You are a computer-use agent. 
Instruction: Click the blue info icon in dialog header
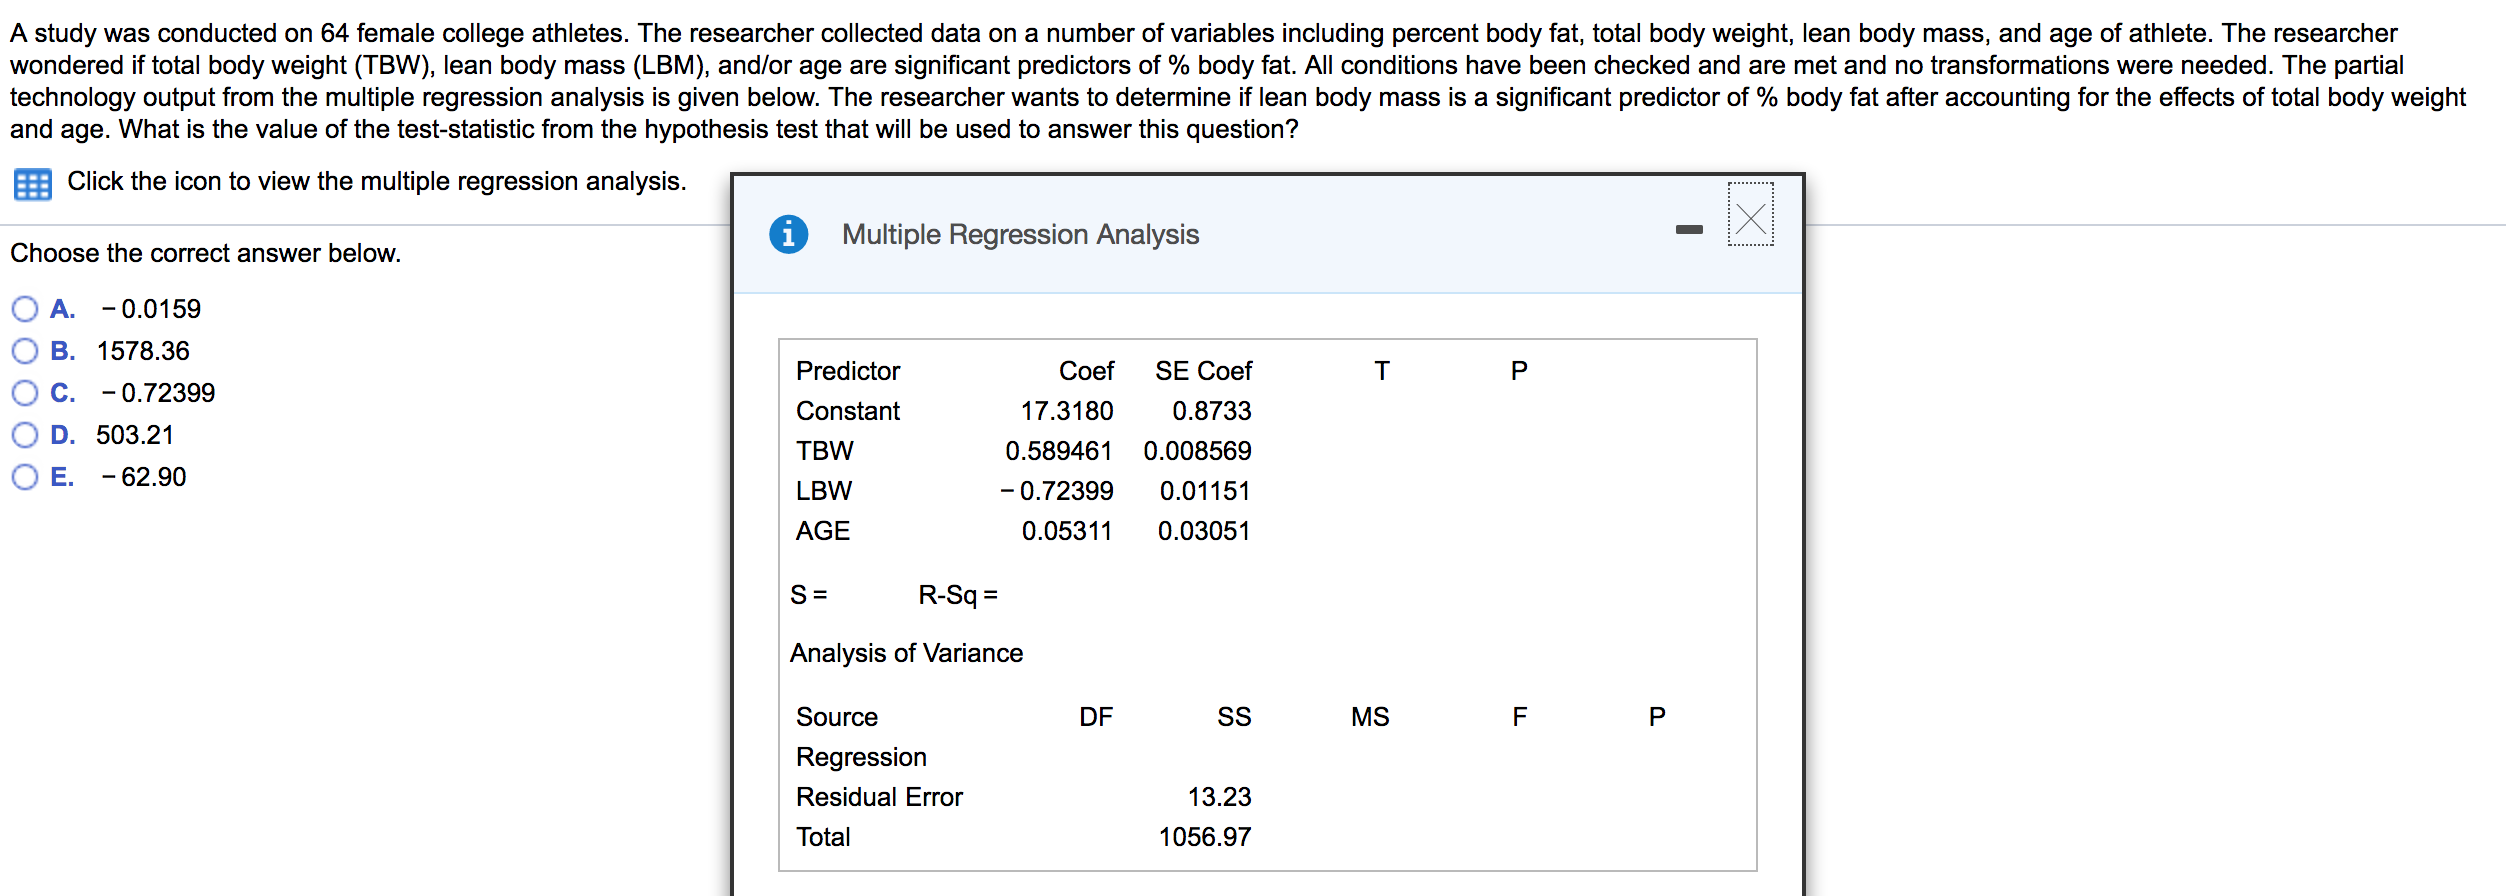(x=788, y=234)
